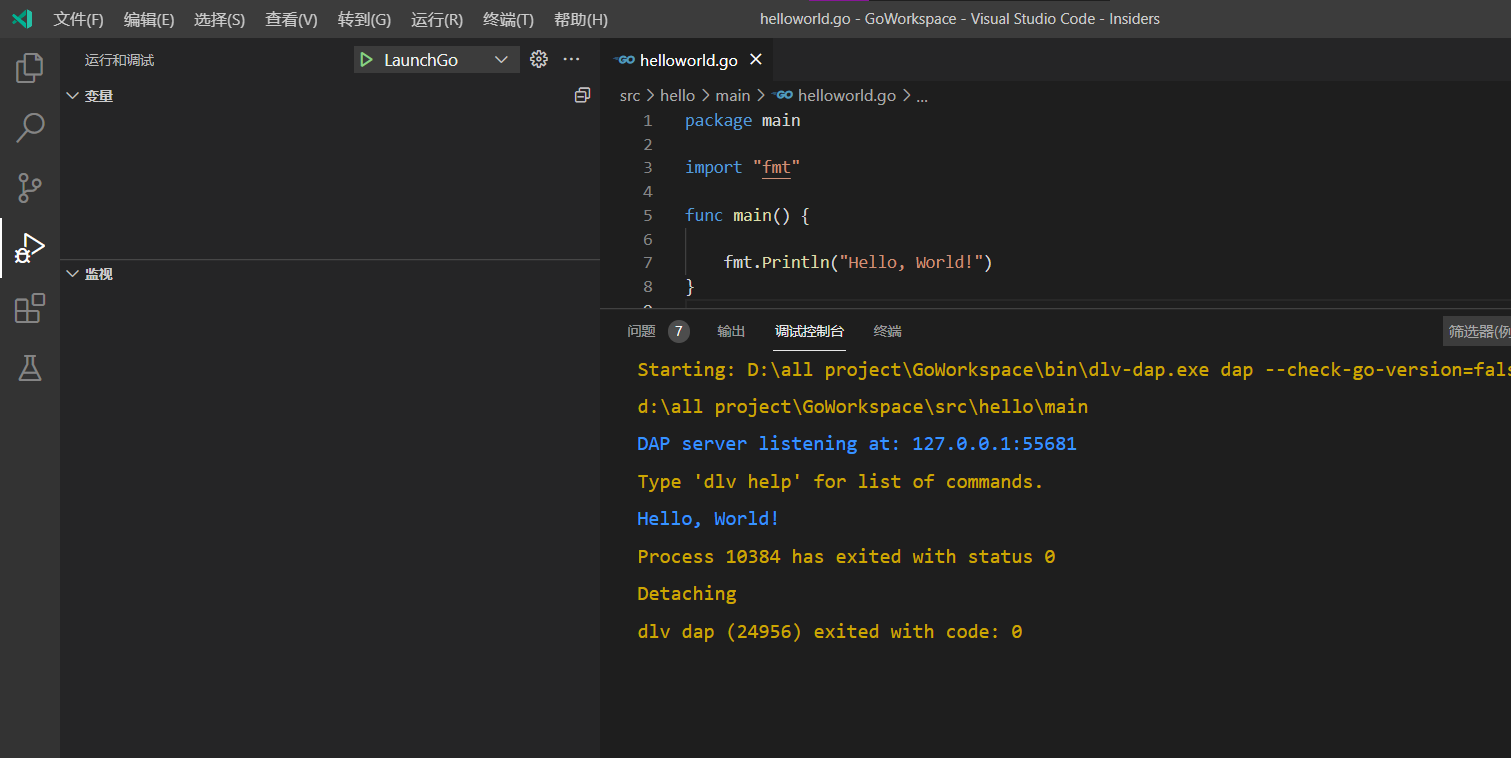This screenshot has width=1511, height=758.
Task: Collapse the 监视 section
Action: tap(72, 274)
